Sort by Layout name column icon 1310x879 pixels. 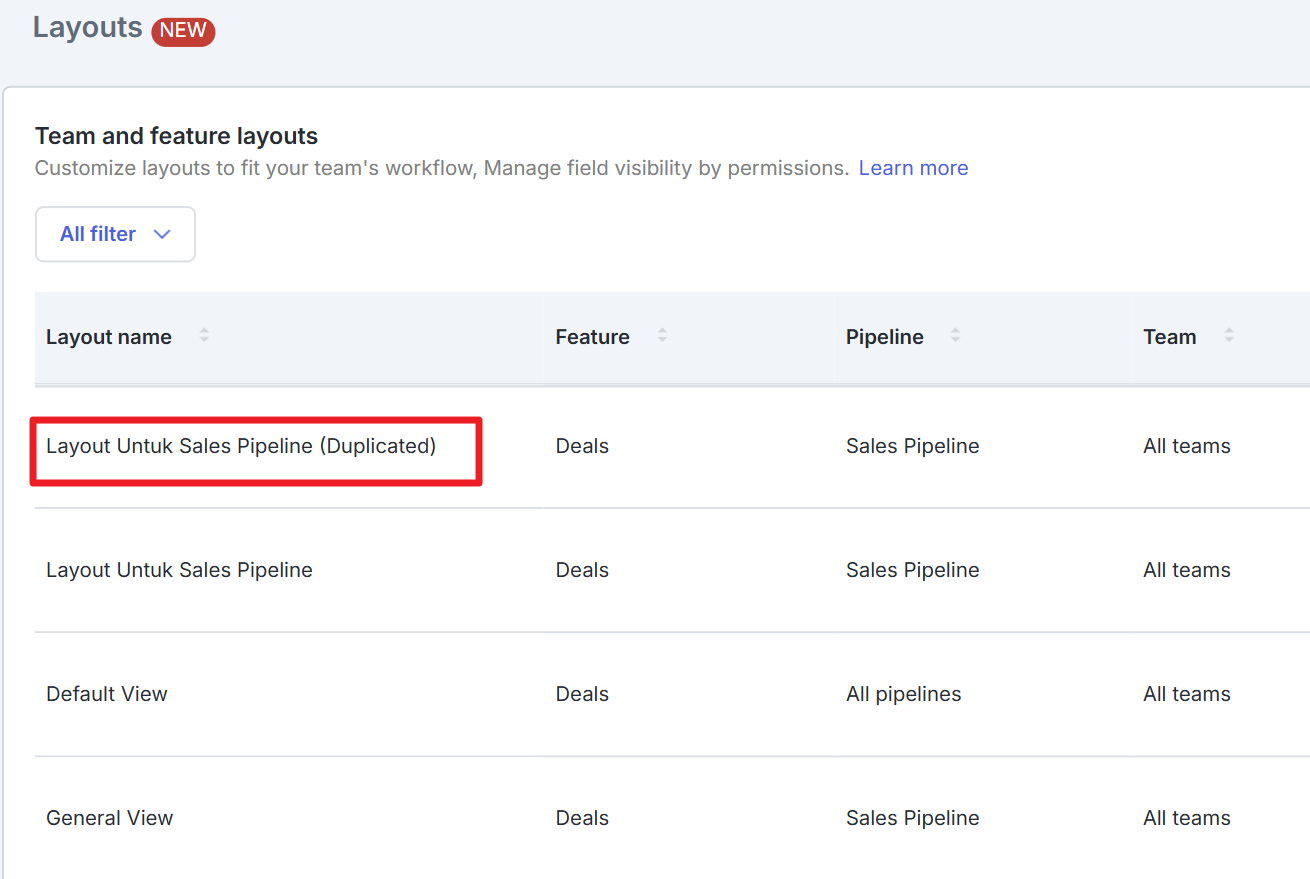pyautogui.click(x=204, y=336)
